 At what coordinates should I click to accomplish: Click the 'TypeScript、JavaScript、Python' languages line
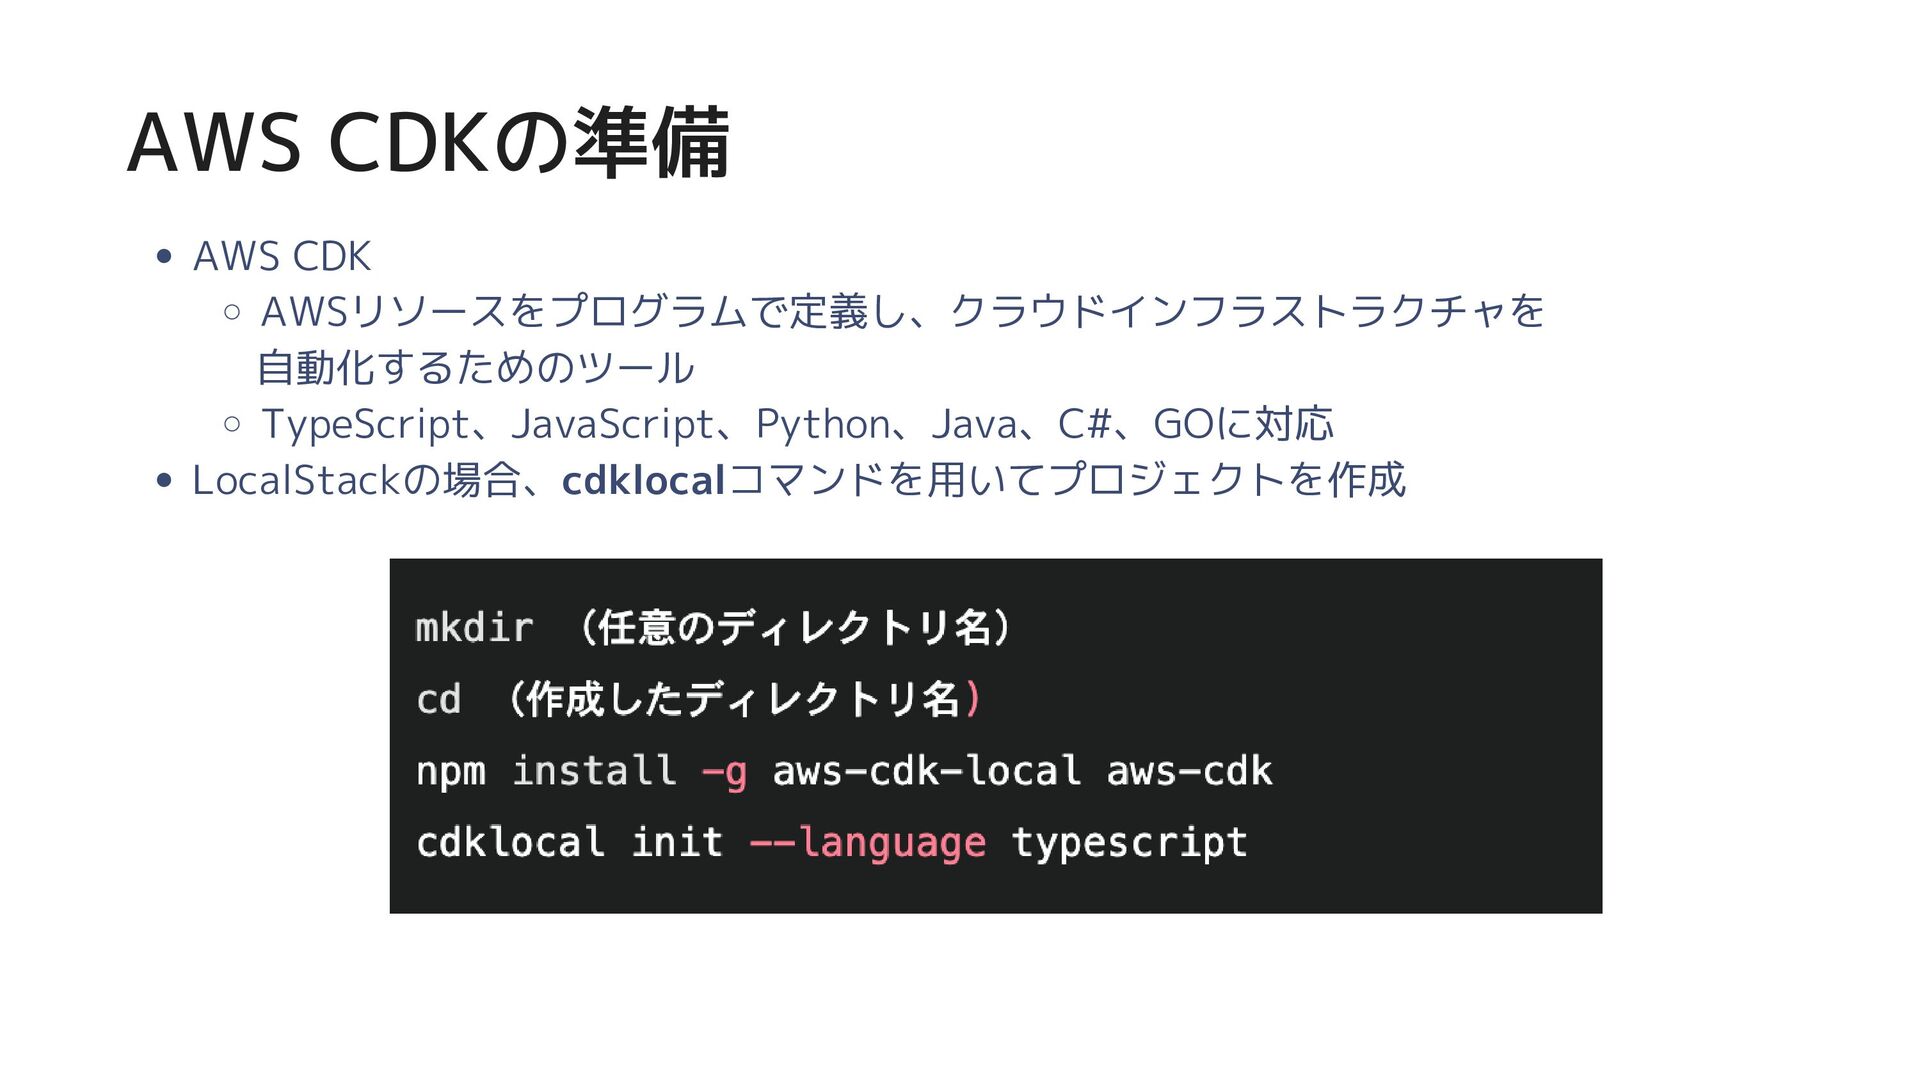[797, 424]
